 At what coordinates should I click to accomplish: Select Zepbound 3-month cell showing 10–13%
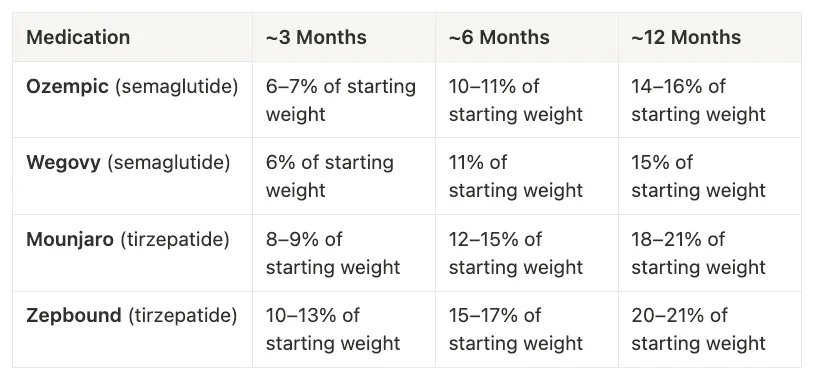pos(333,329)
